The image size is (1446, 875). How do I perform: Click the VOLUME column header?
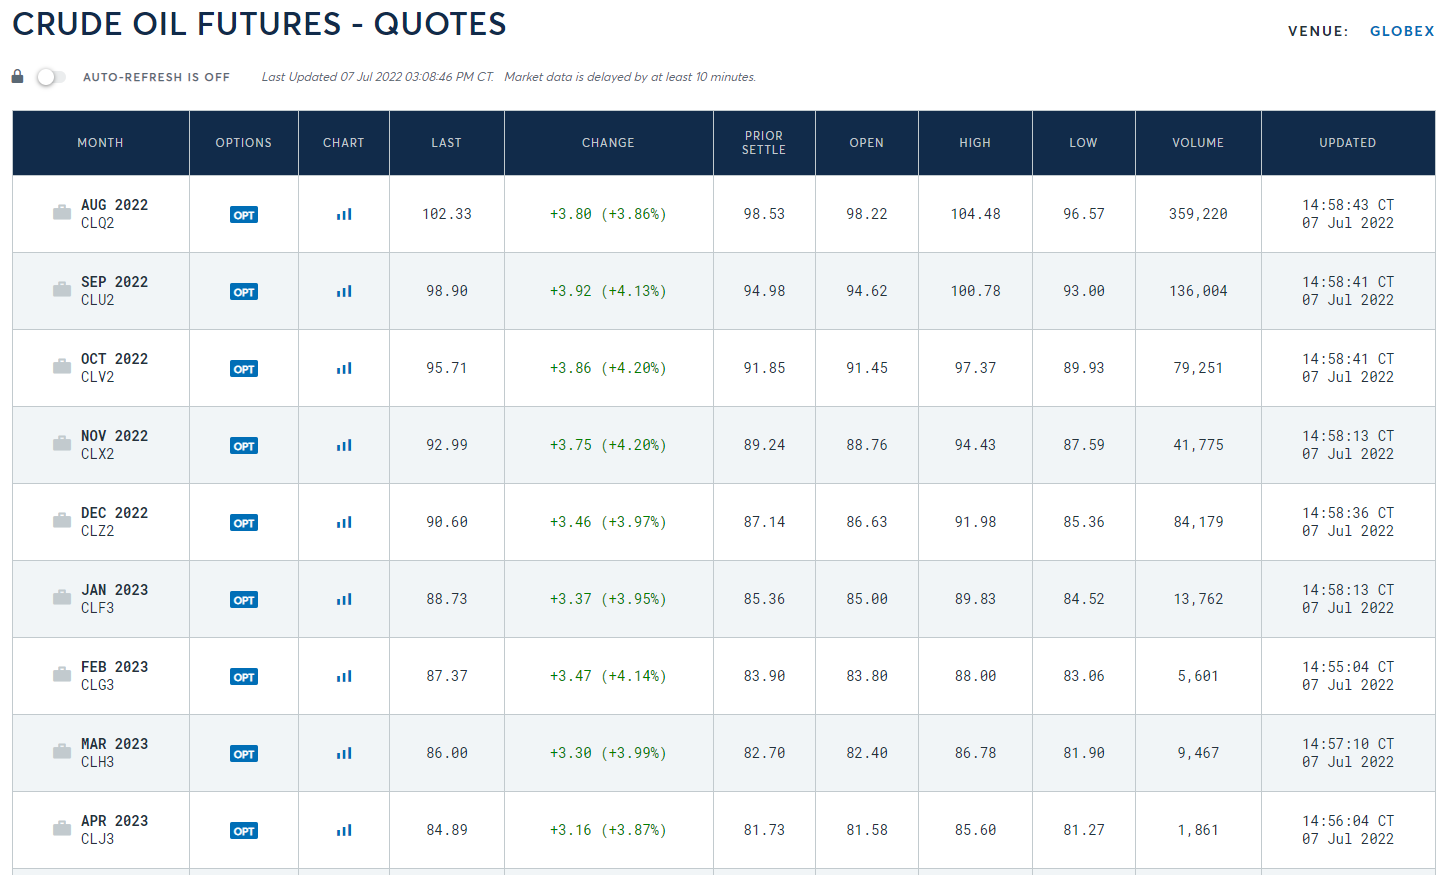pos(1198,143)
